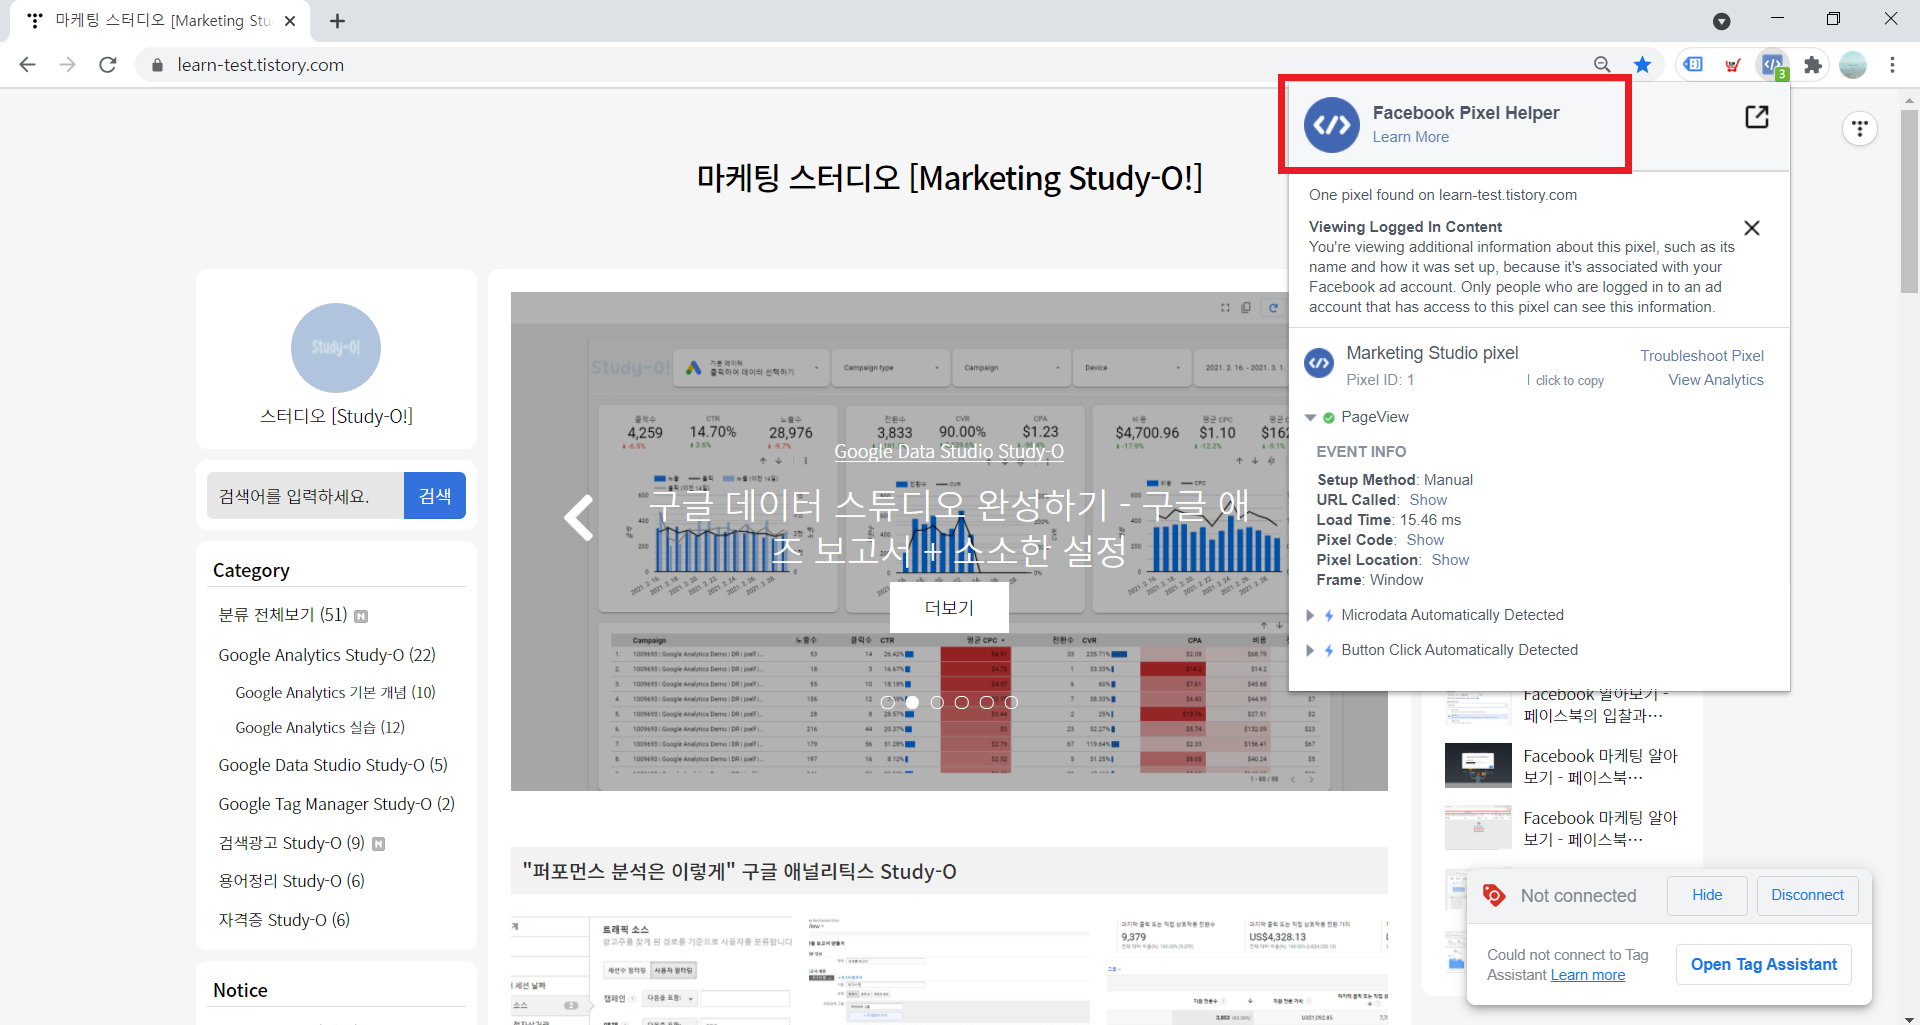Select the second (active) carousel dot
Viewport: 1920px width, 1025px height.
(912, 703)
